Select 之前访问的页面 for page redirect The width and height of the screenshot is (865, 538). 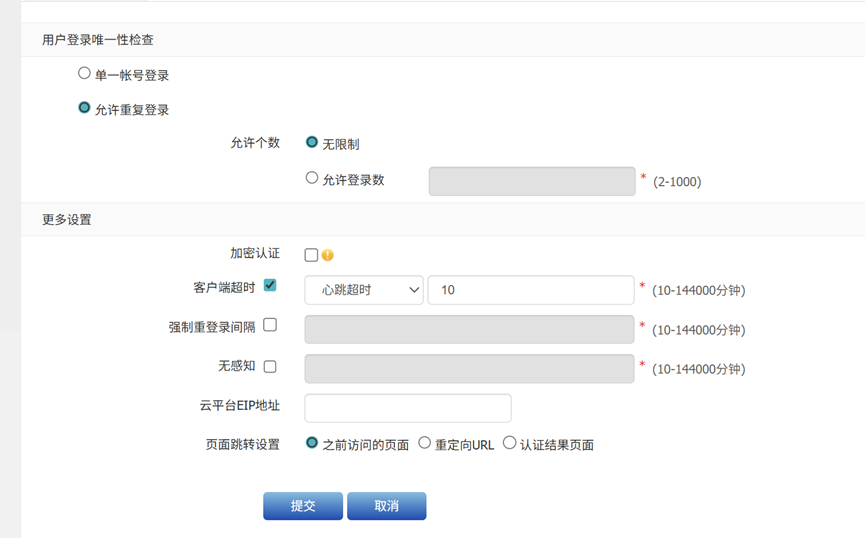click(x=312, y=443)
